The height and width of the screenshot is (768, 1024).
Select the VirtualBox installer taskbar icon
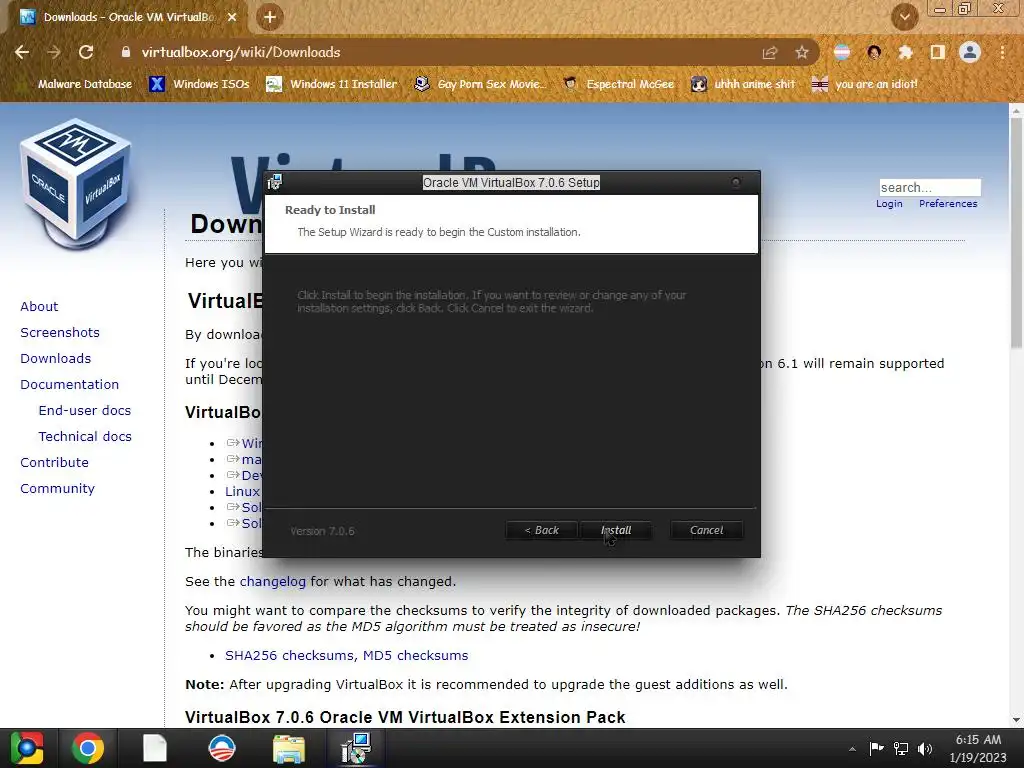coord(356,748)
